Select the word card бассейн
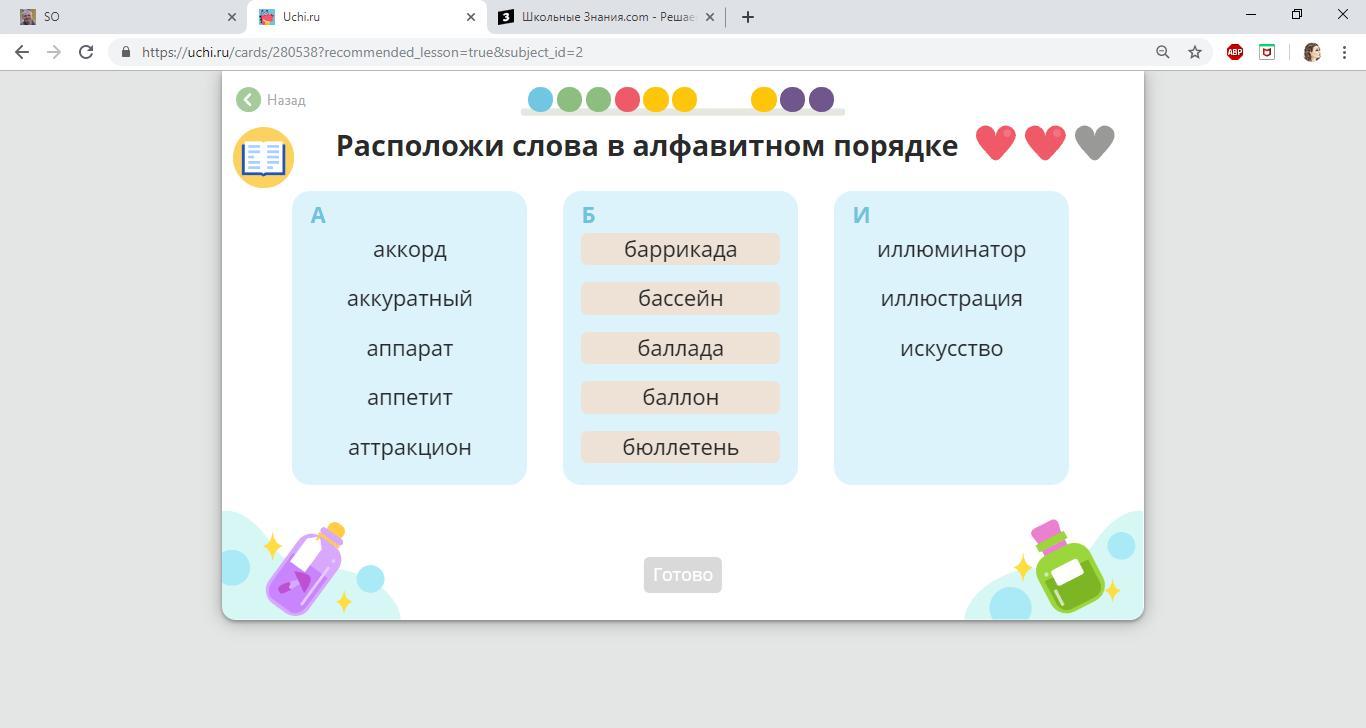This screenshot has width=1366, height=728. click(680, 298)
